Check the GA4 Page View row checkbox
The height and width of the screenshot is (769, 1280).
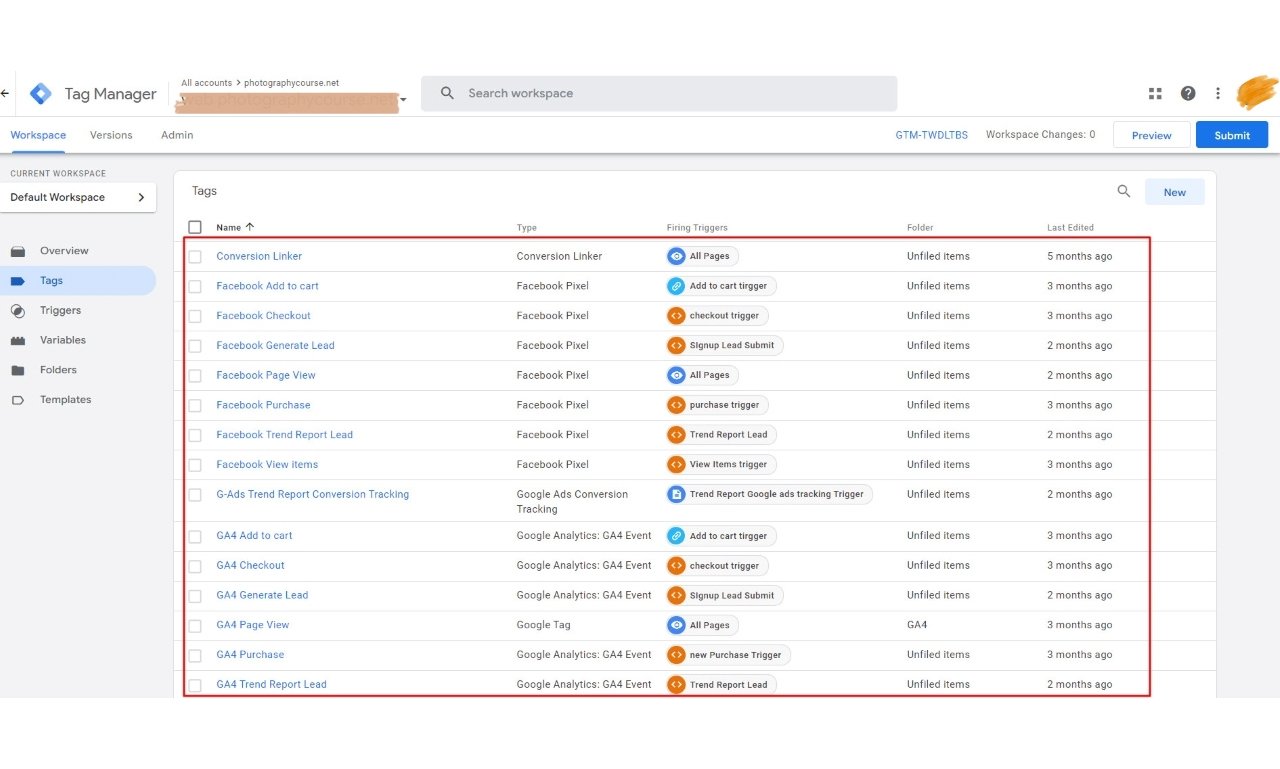point(195,626)
